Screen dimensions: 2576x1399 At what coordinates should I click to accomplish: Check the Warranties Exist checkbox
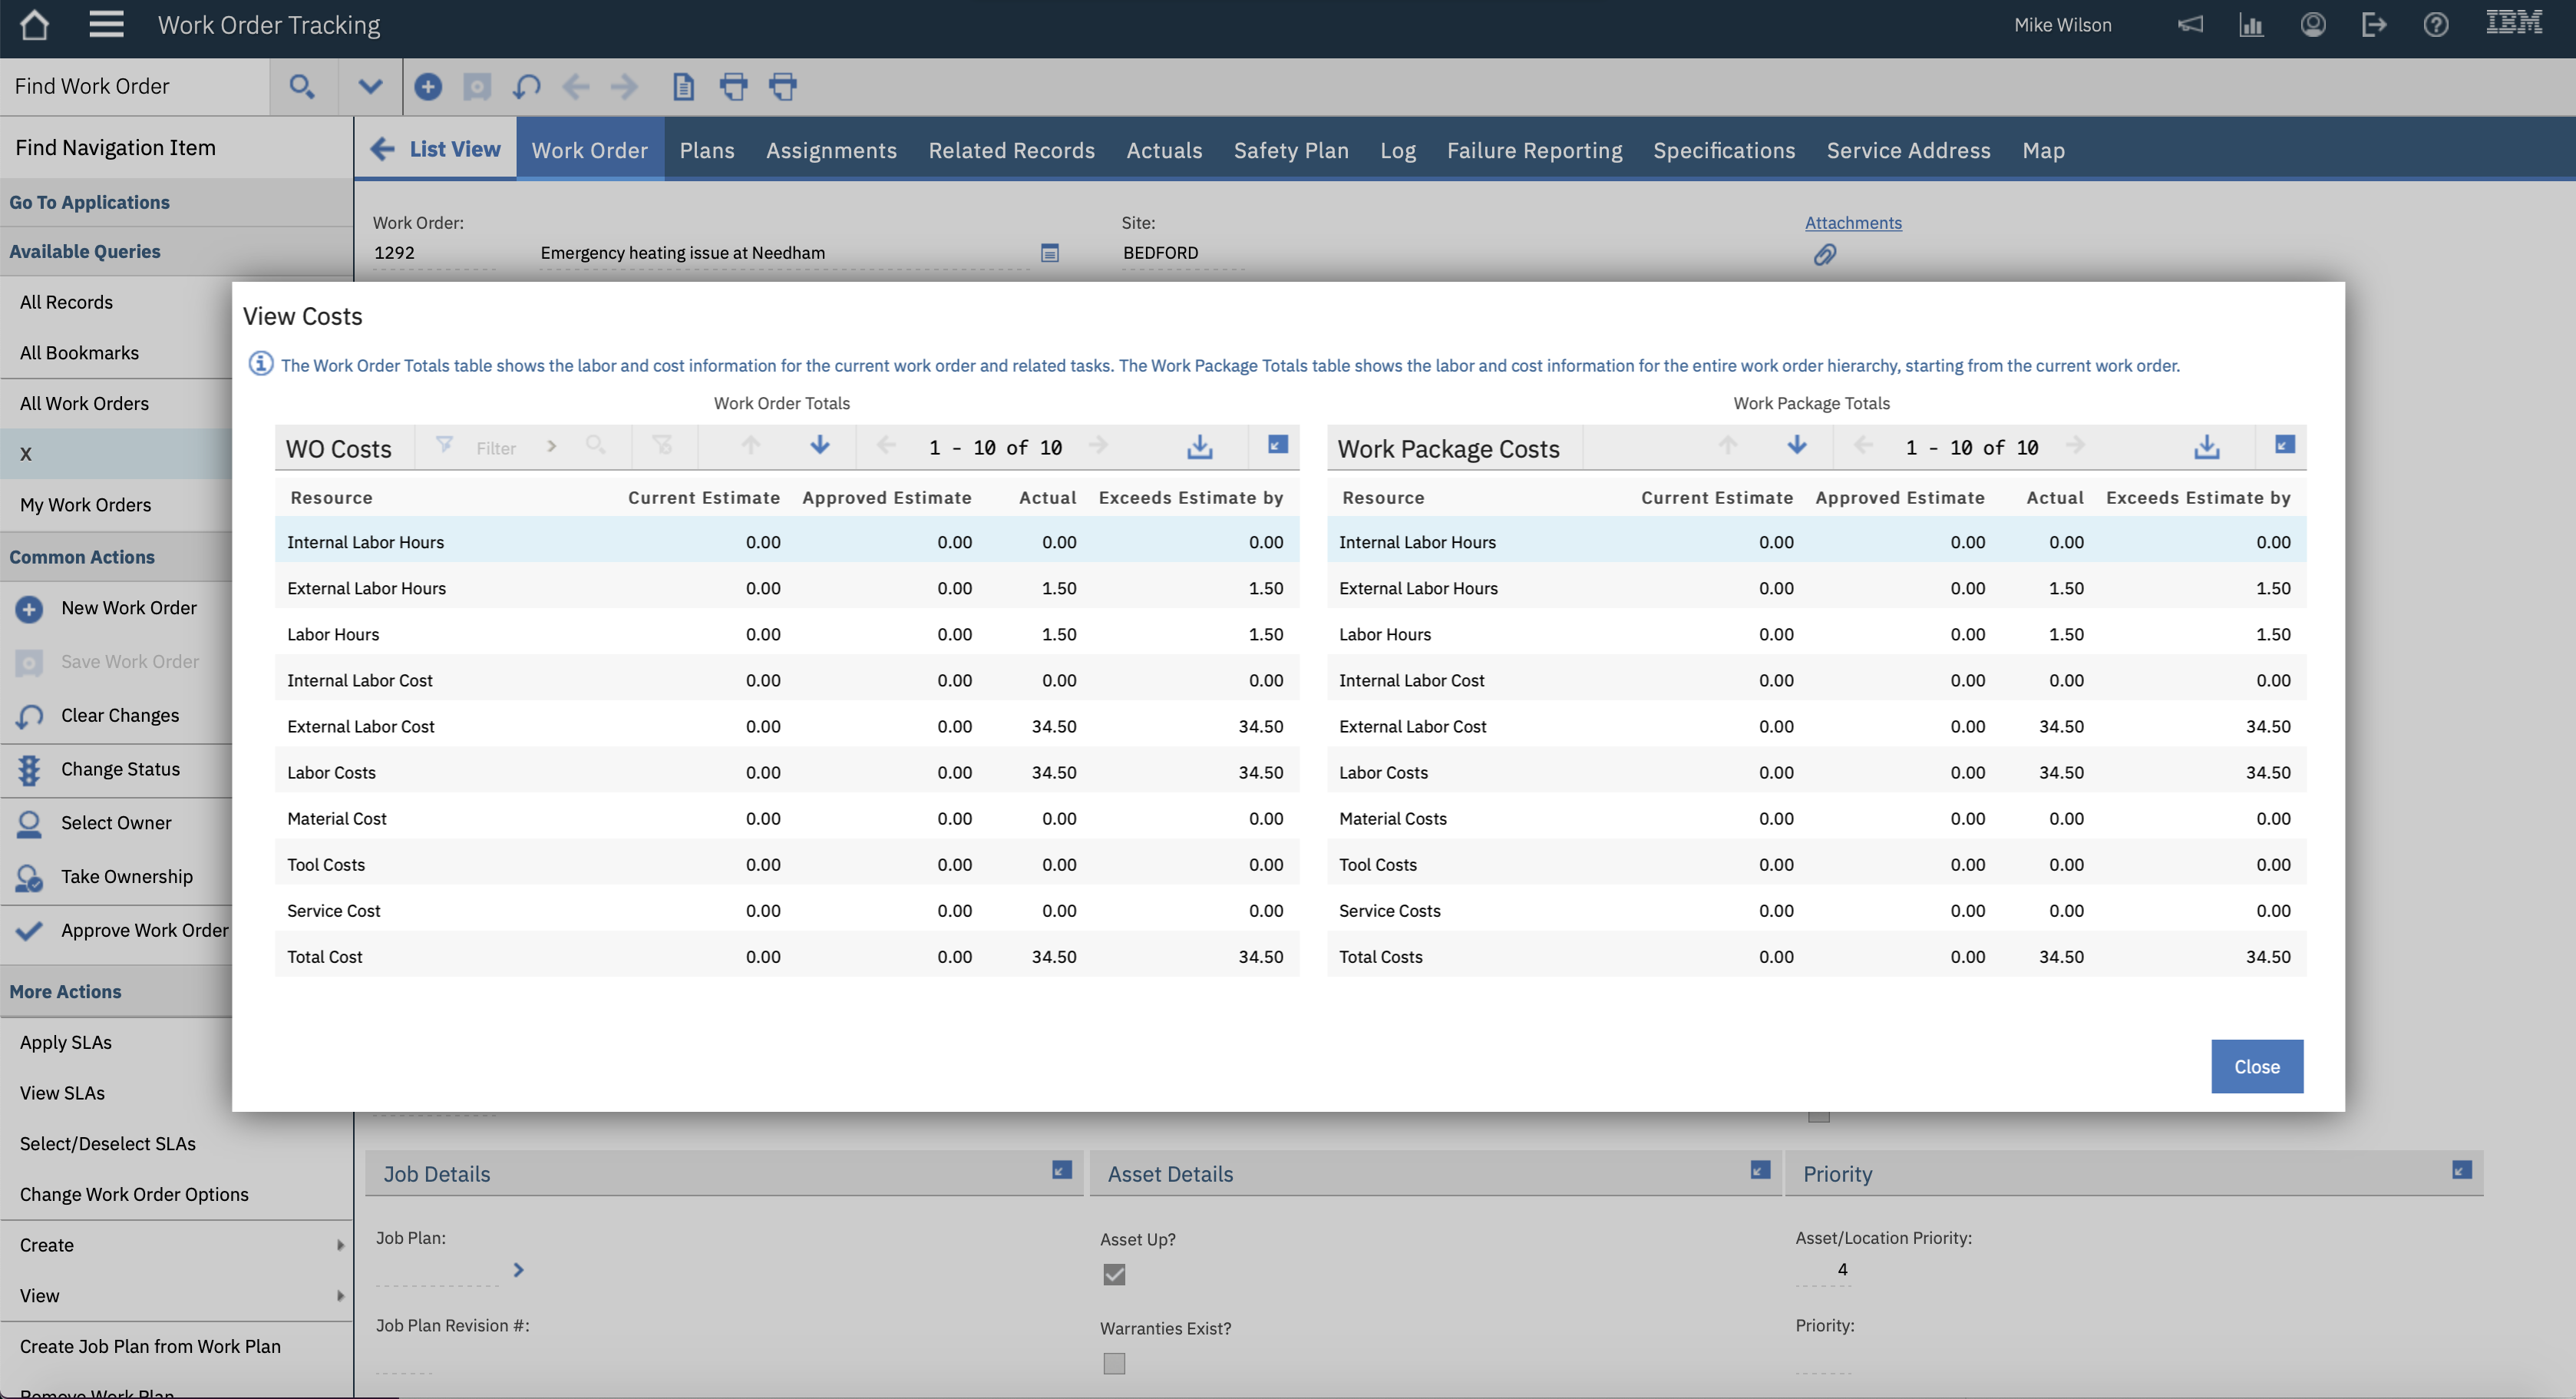pyautogui.click(x=1114, y=1362)
